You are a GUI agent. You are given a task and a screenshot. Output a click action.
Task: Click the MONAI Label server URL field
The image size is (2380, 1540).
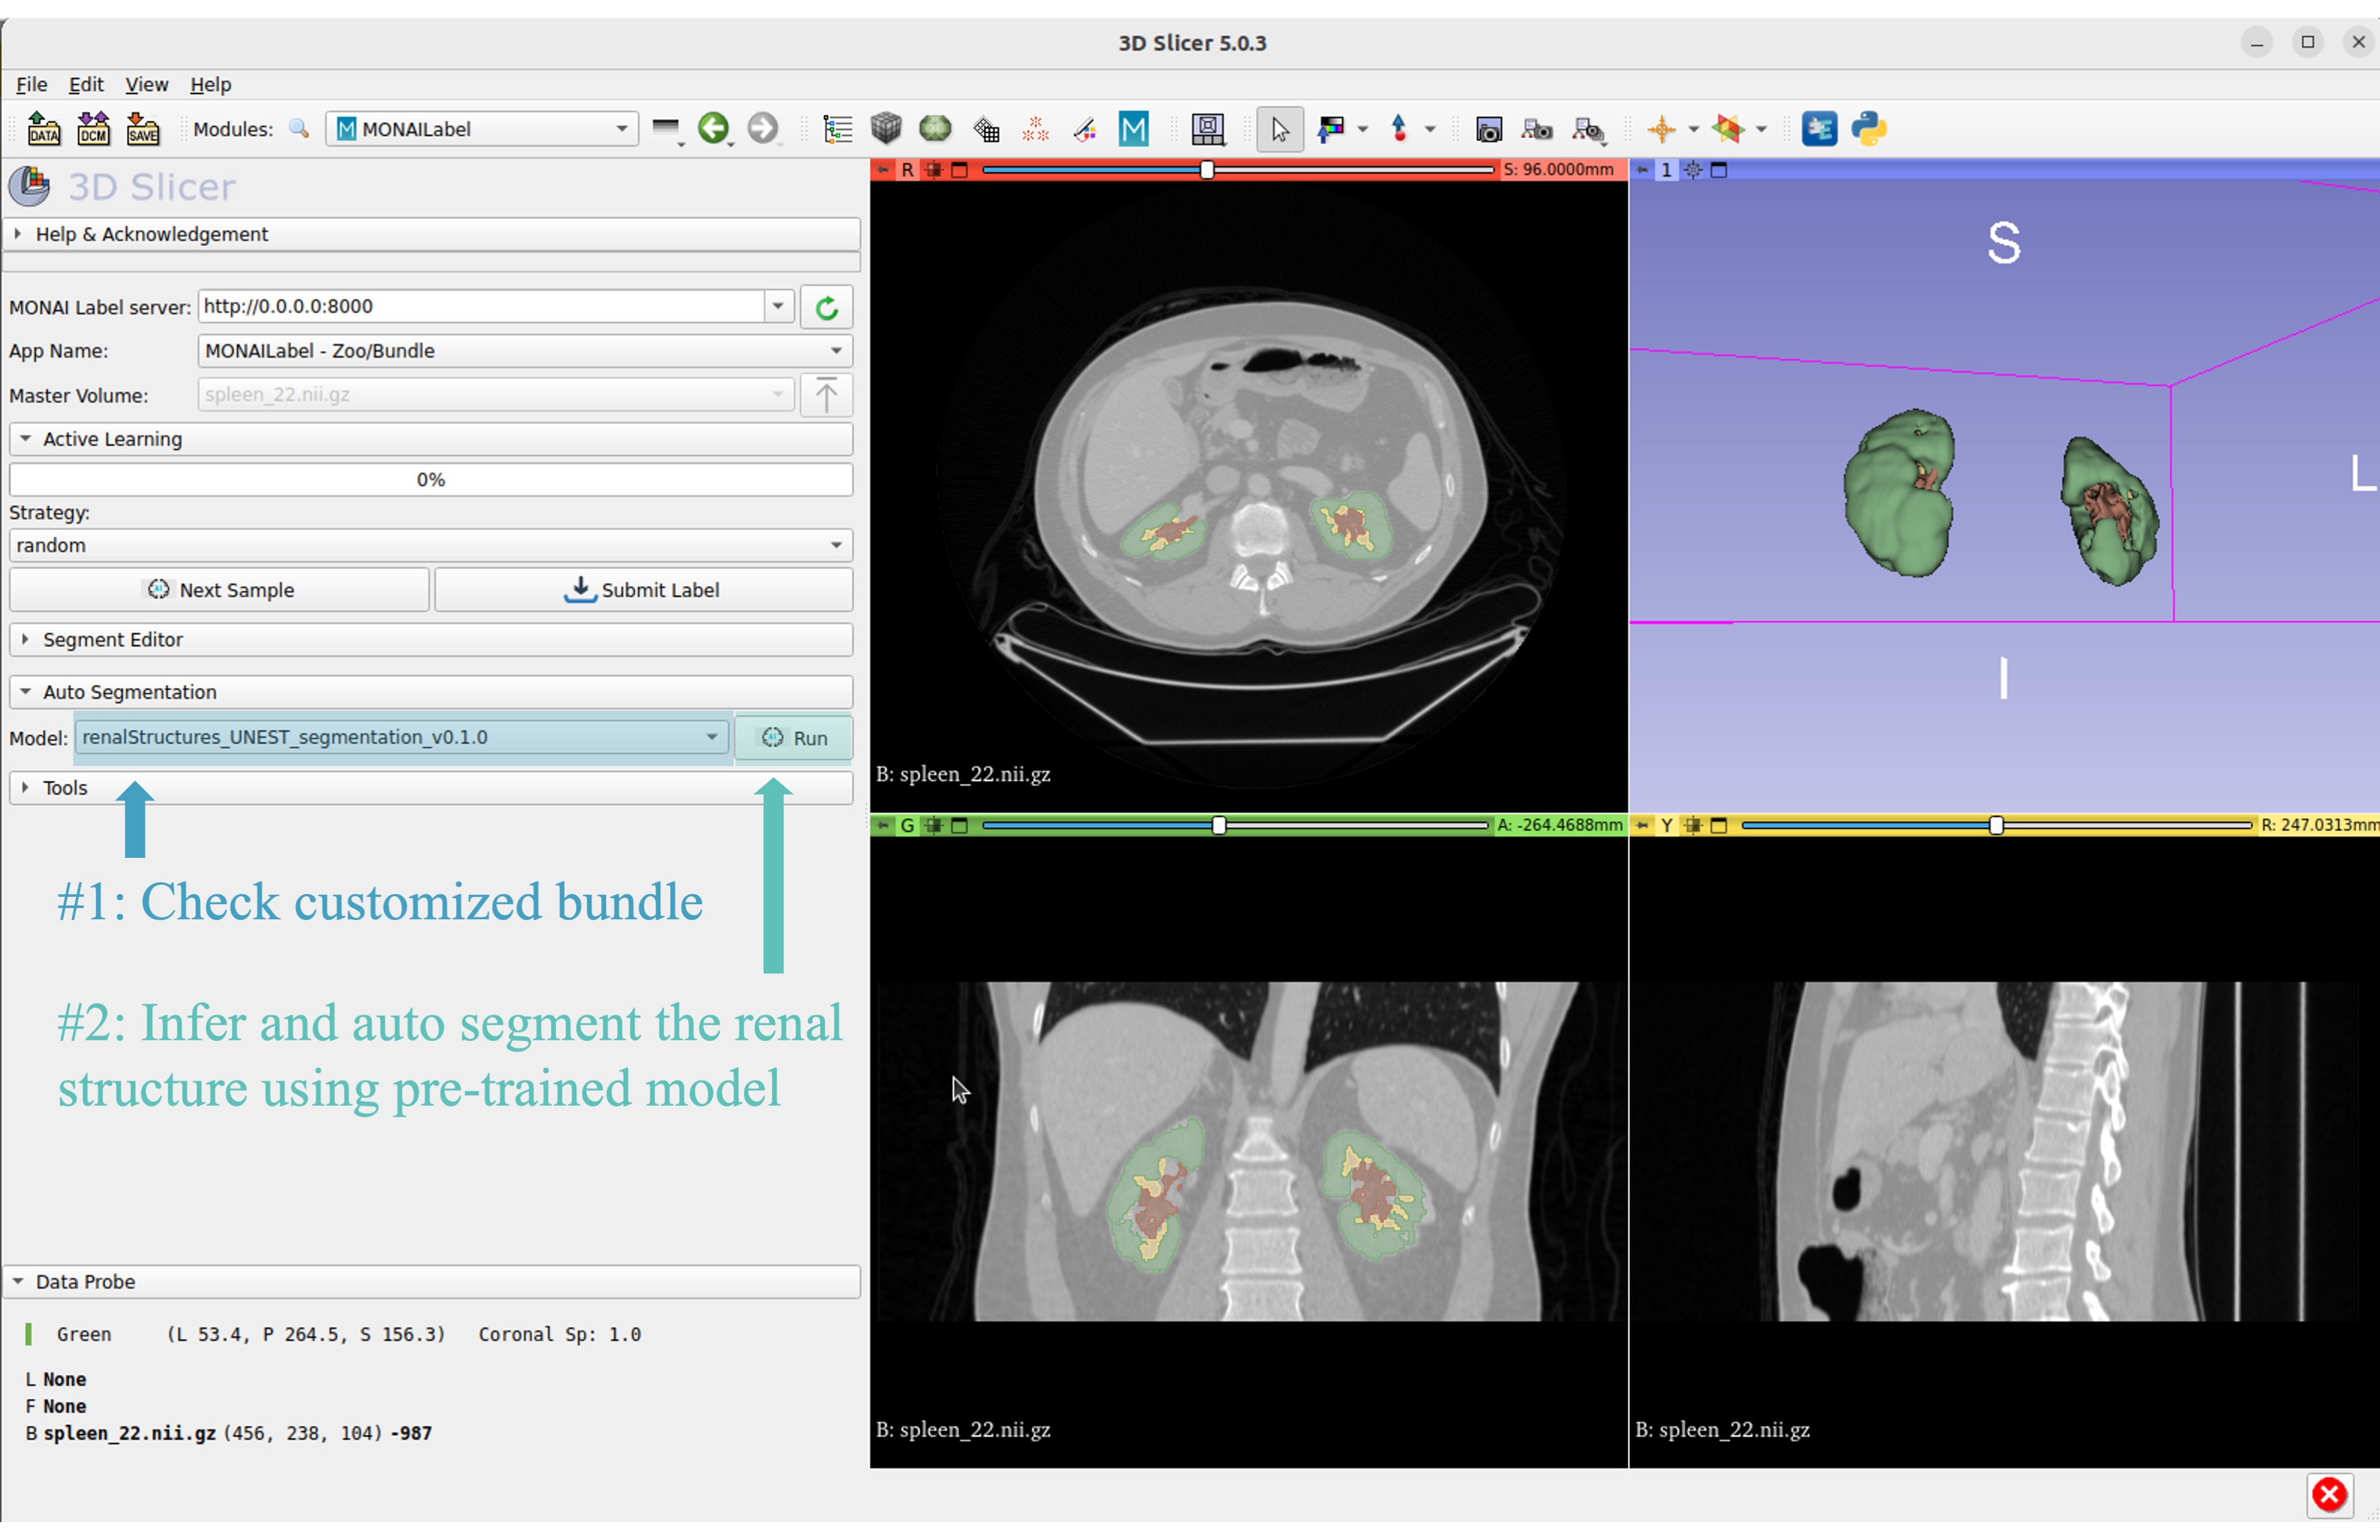point(482,306)
